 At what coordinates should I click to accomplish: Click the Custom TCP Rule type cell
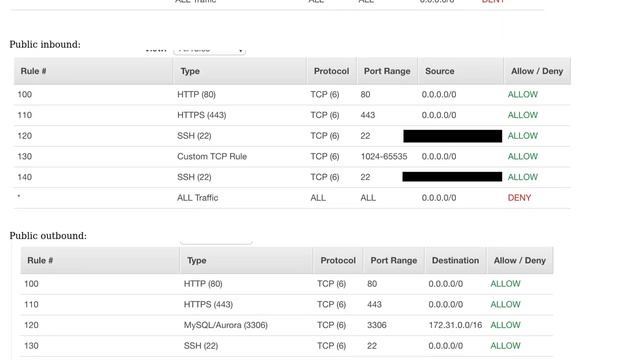click(x=212, y=156)
